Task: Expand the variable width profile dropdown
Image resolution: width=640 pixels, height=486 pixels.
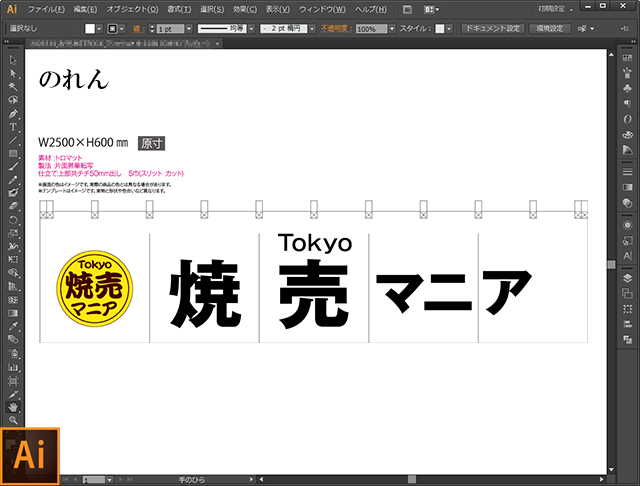Action: 251,29
